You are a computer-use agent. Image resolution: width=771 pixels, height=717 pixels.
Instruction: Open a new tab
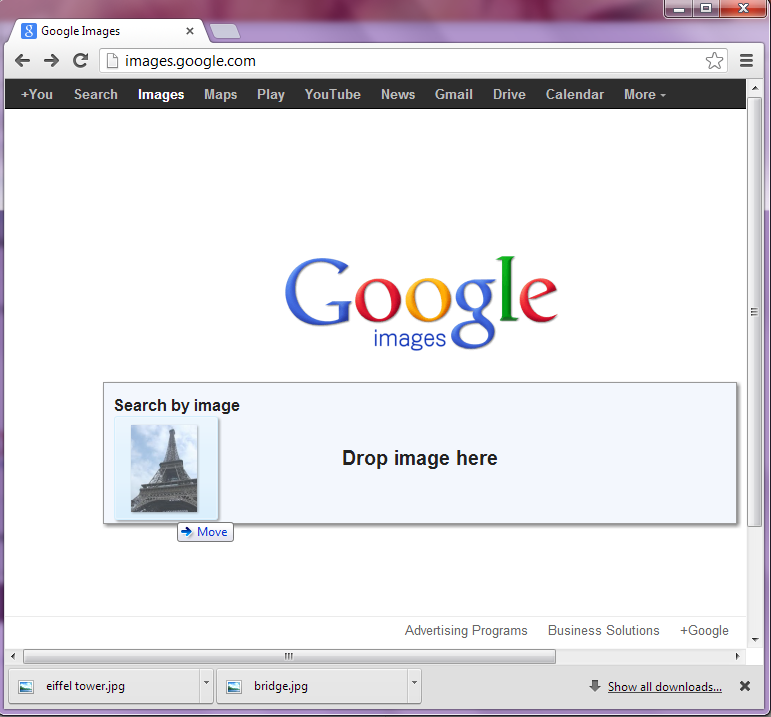pos(225,31)
